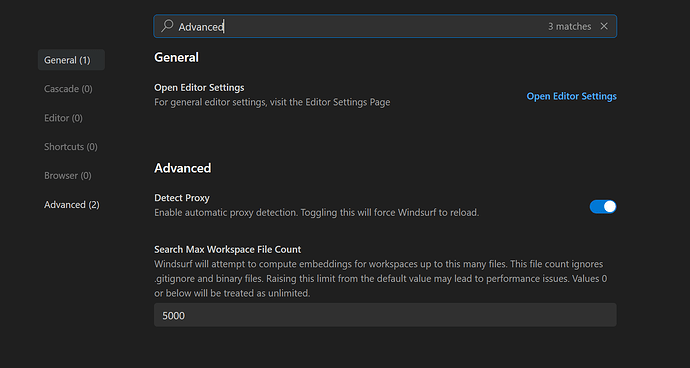Select the Browser (0) category
690x368 pixels.
pos(68,176)
